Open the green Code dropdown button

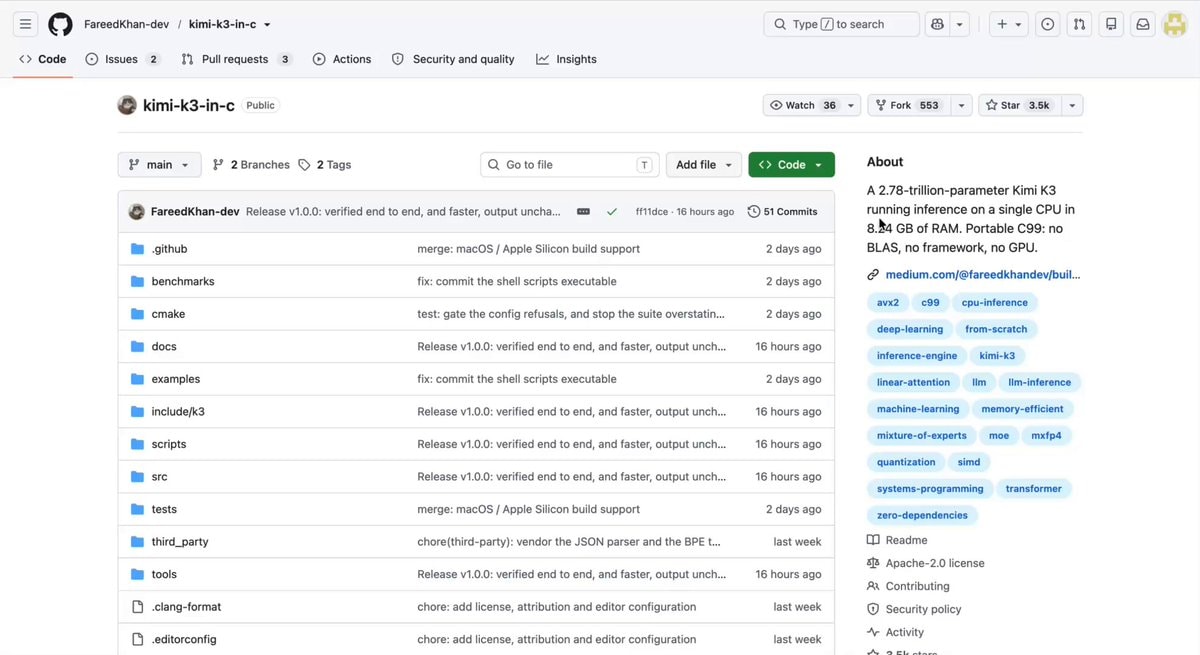pos(791,165)
